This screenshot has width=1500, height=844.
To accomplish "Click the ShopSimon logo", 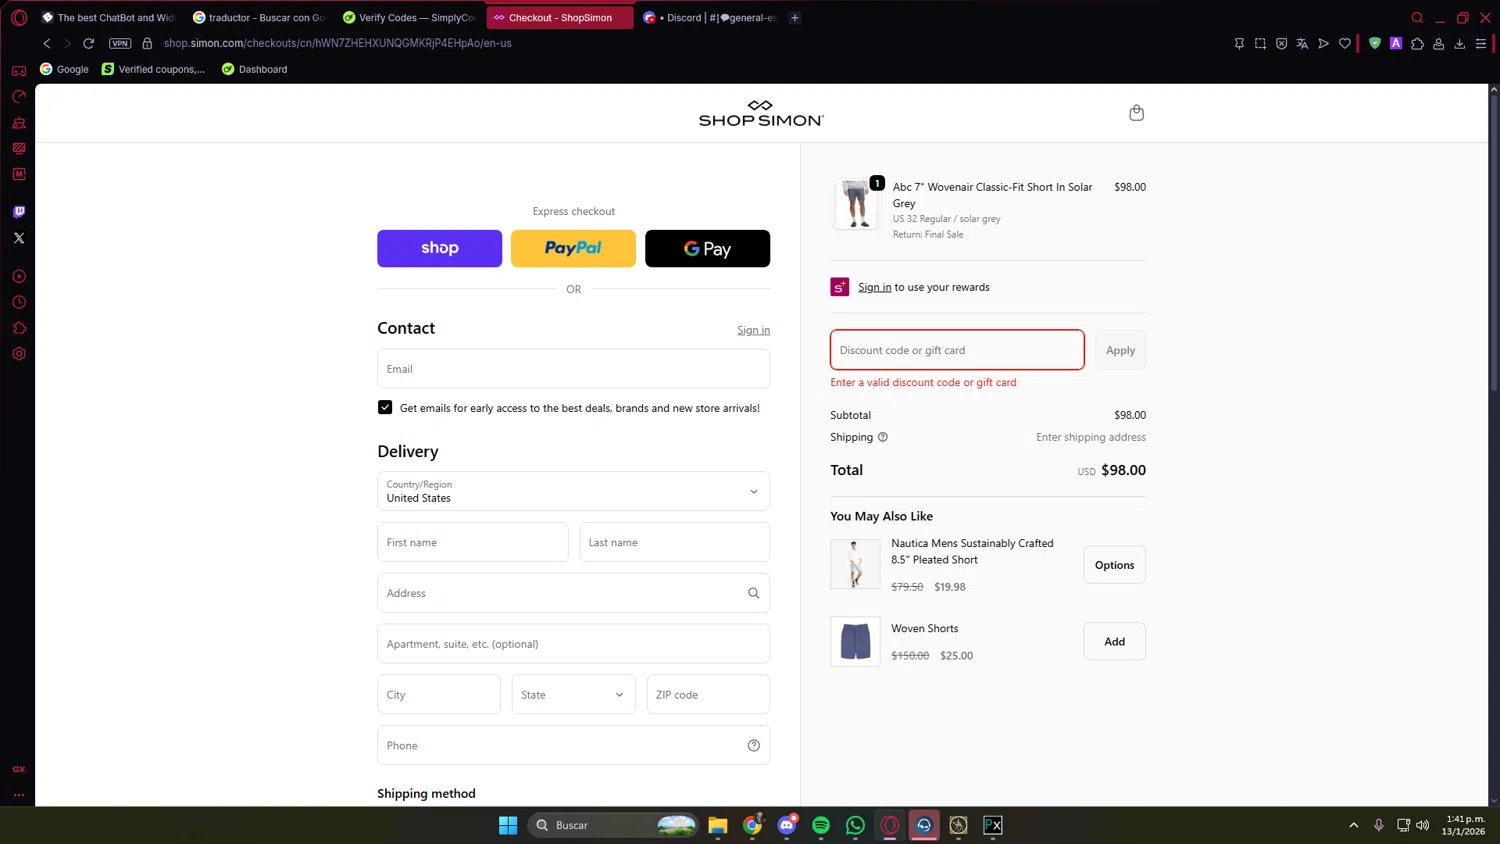I will point(761,113).
